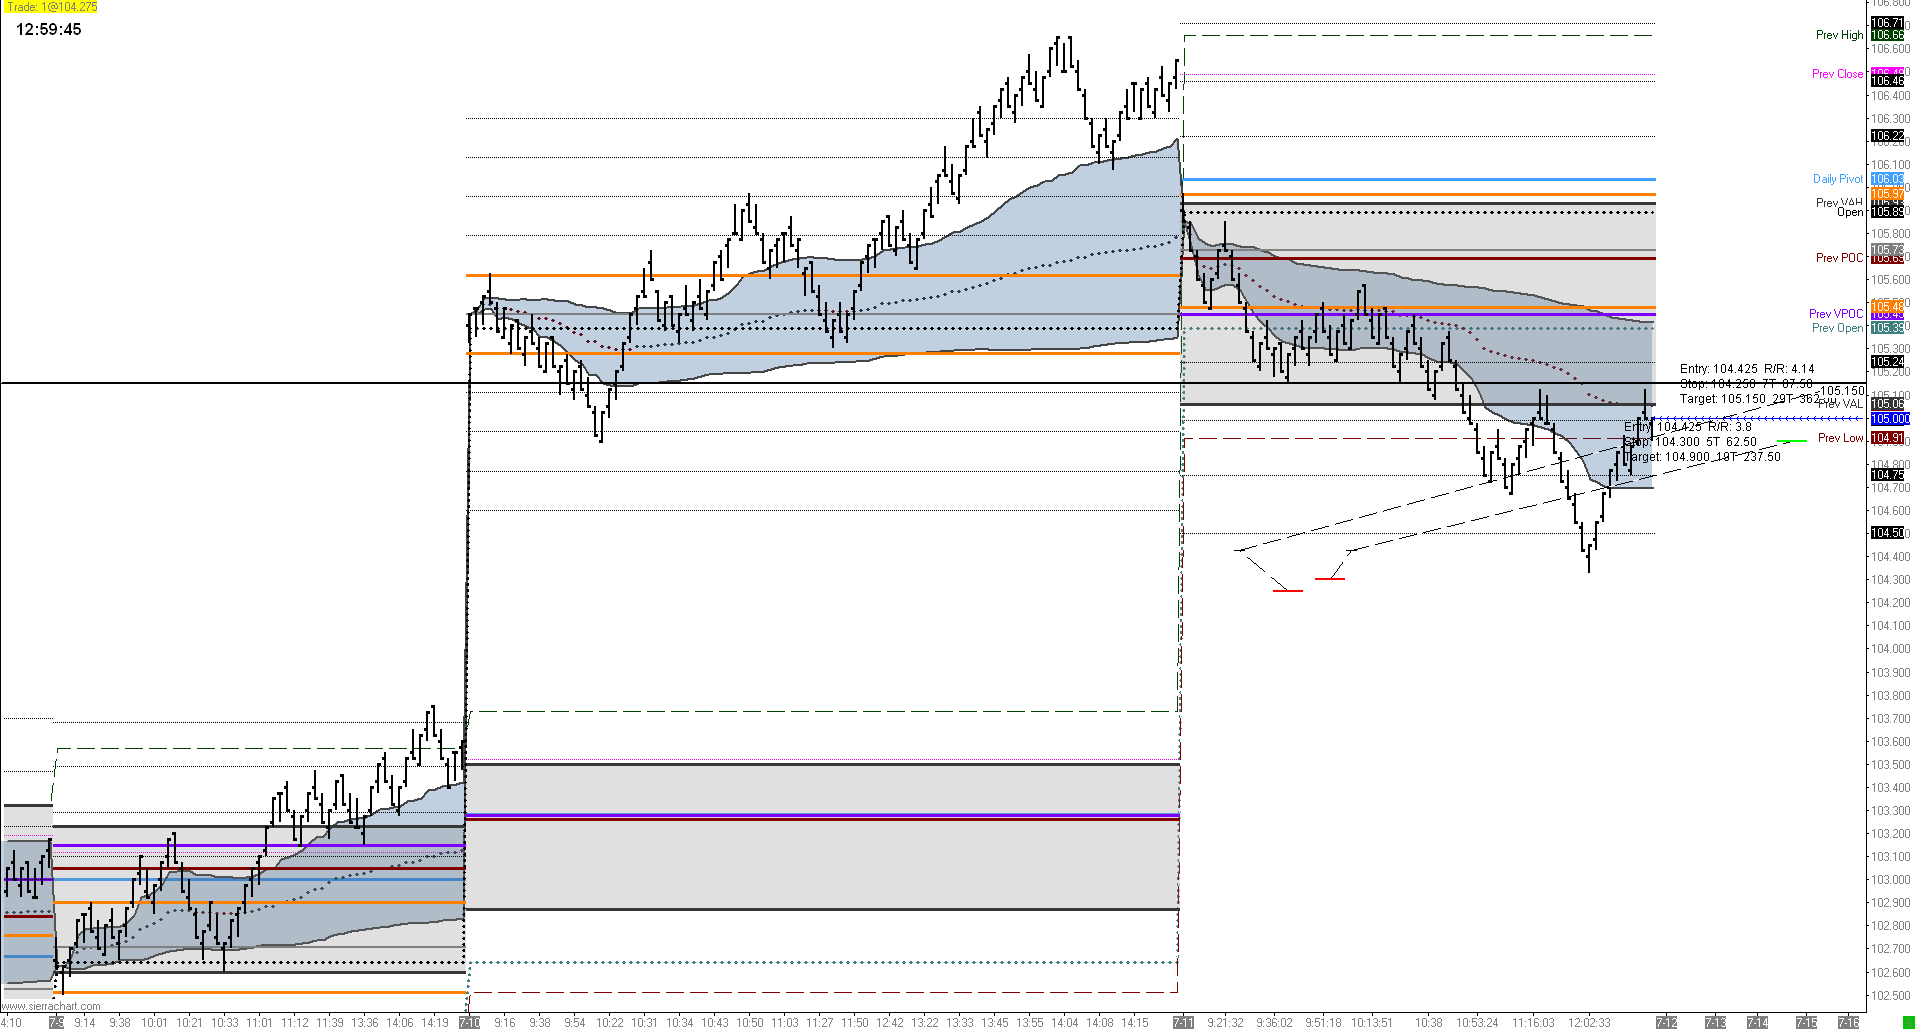This screenshot has height=1030, width=1916.
Task: Click the 104.000 price scale value
Action: pyautogui.click(x=1891, y=649)
